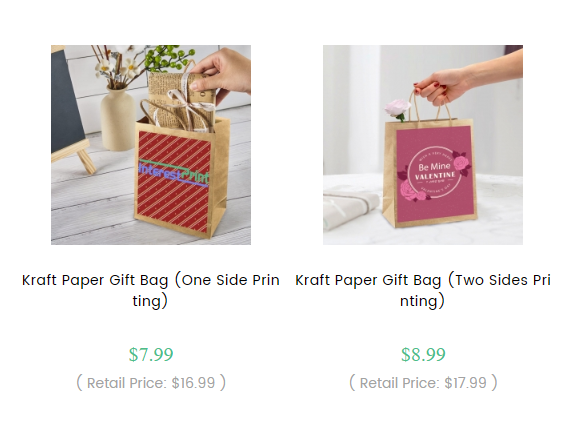Click the Retail Price: $16.99 text
Screen dimensions: 577x427
[151, 383]
